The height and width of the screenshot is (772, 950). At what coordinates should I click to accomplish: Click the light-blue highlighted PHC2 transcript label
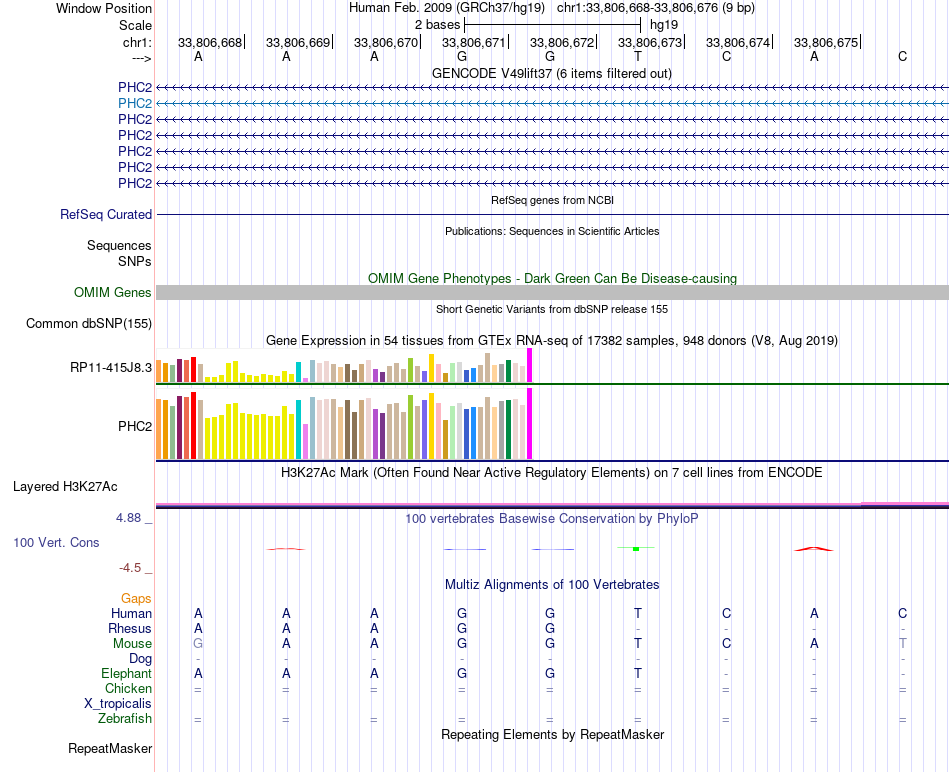(135, 103)
